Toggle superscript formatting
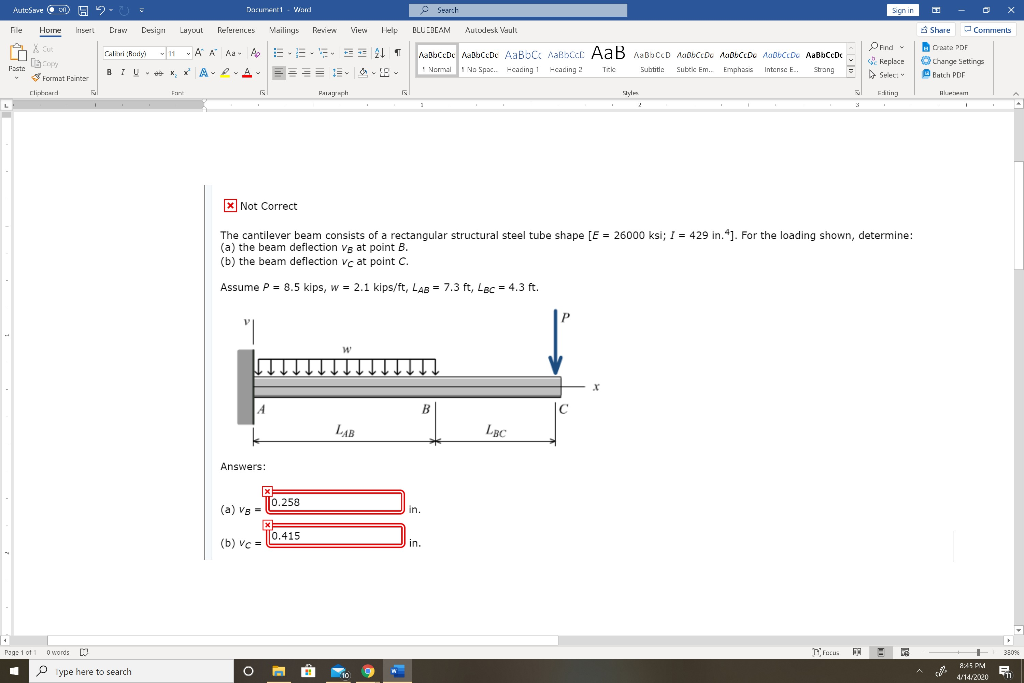The image size is (1024, 683). click(187, 71)
